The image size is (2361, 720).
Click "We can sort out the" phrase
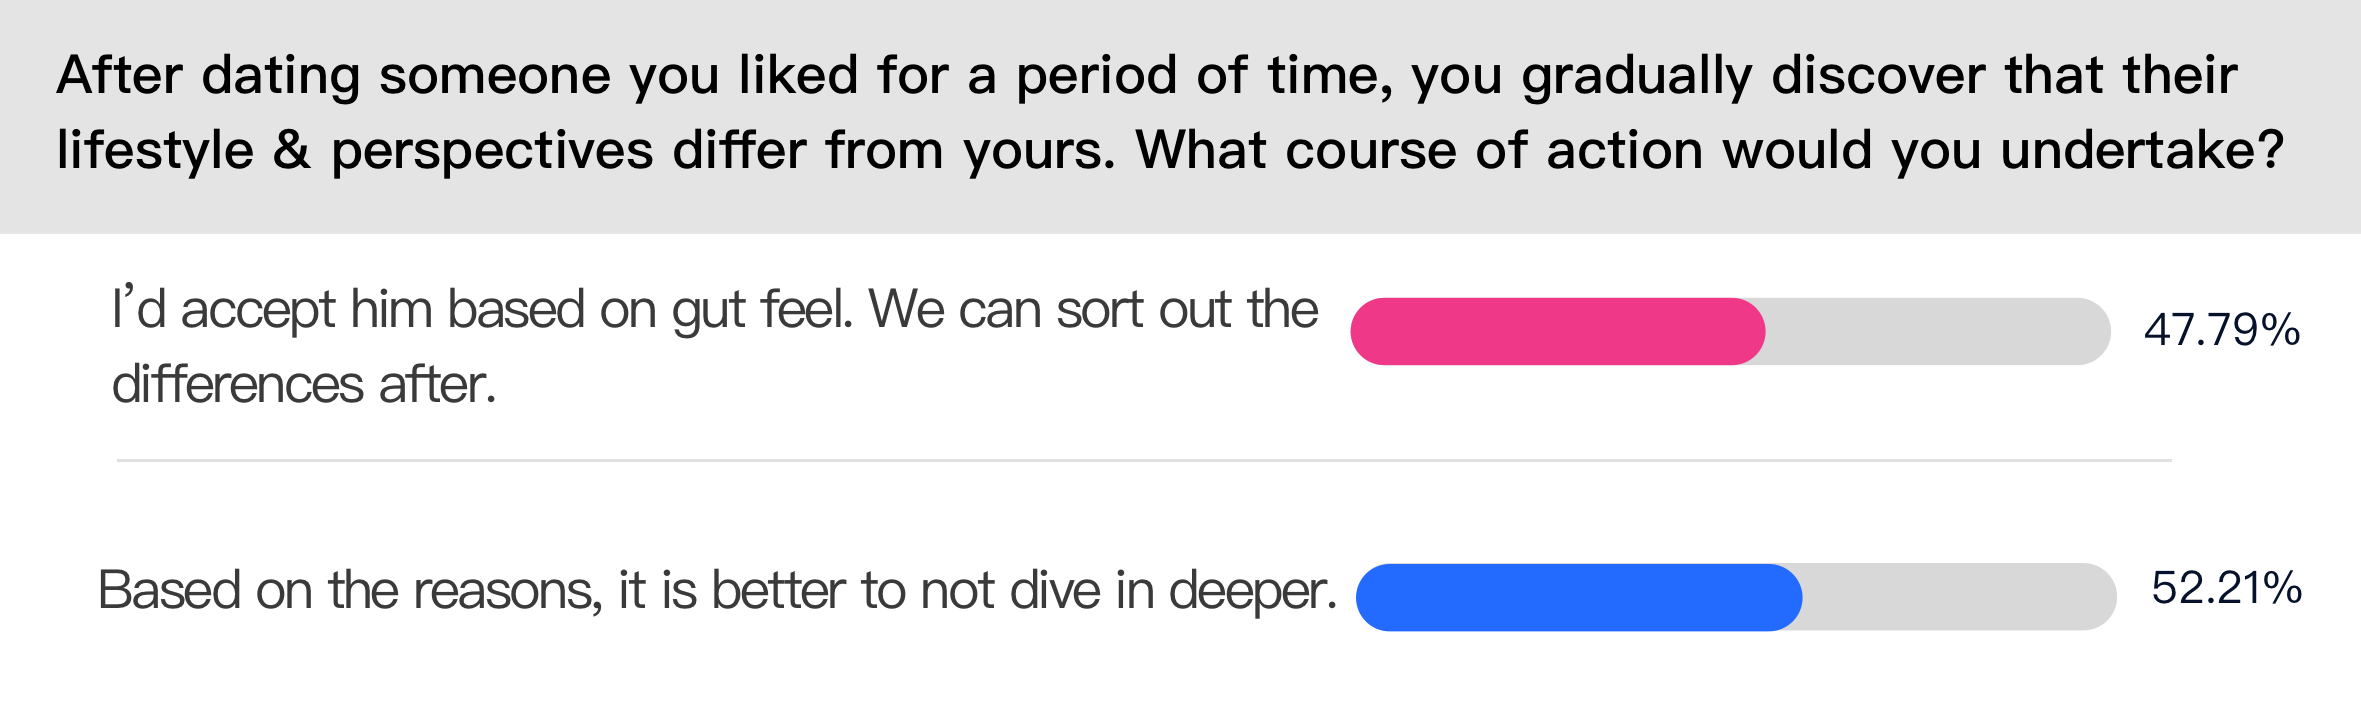(x=1093, y=309)
